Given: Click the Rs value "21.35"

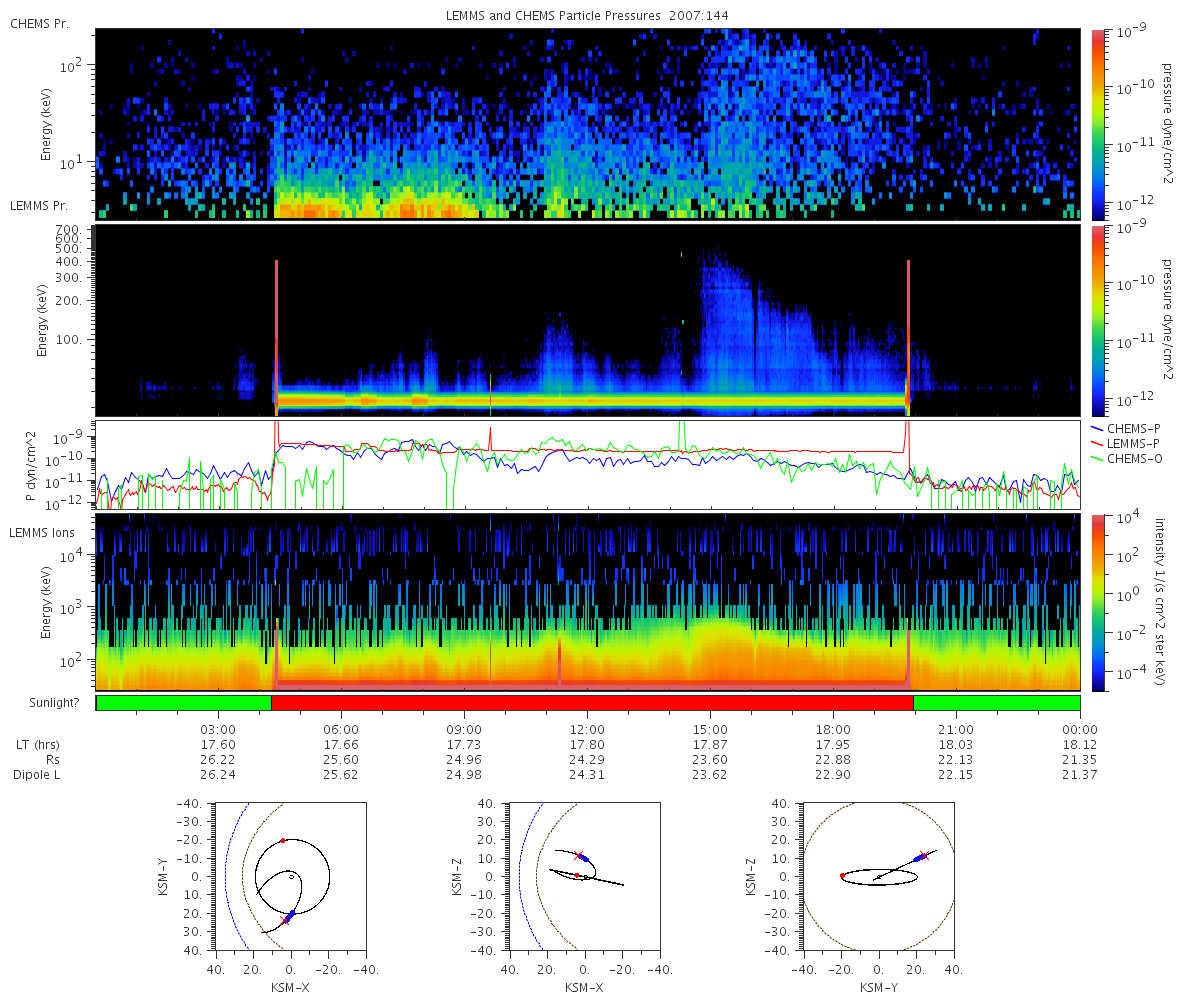Looking at the screenshot, I should (x=1080, y=760).
